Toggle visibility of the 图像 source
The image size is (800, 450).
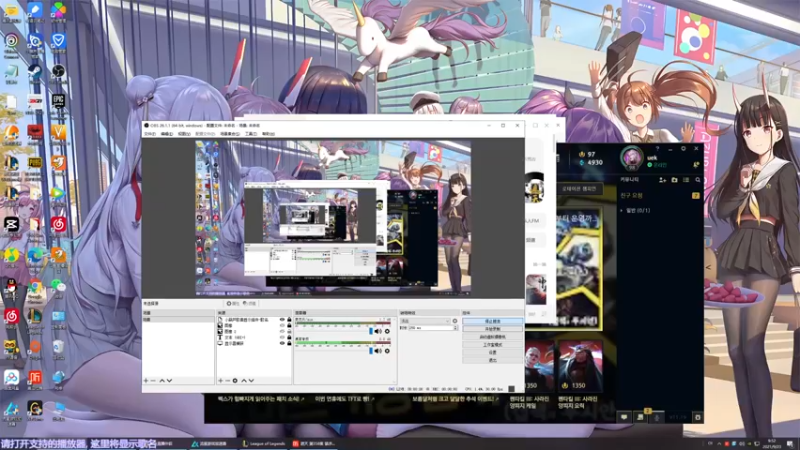[282, 326]
